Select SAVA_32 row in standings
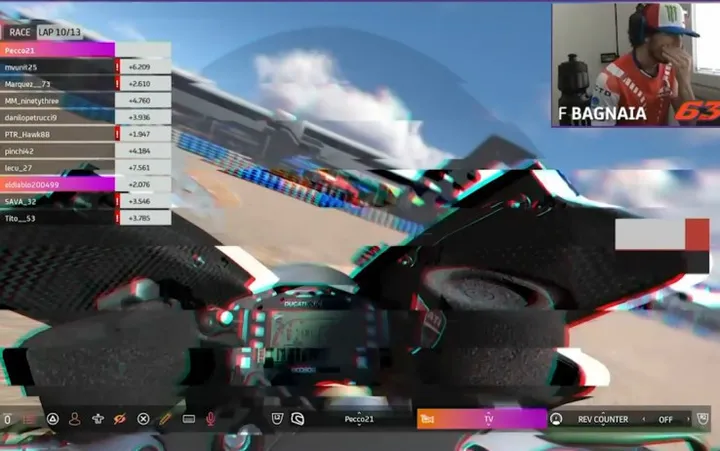 (x=57, y=201)
